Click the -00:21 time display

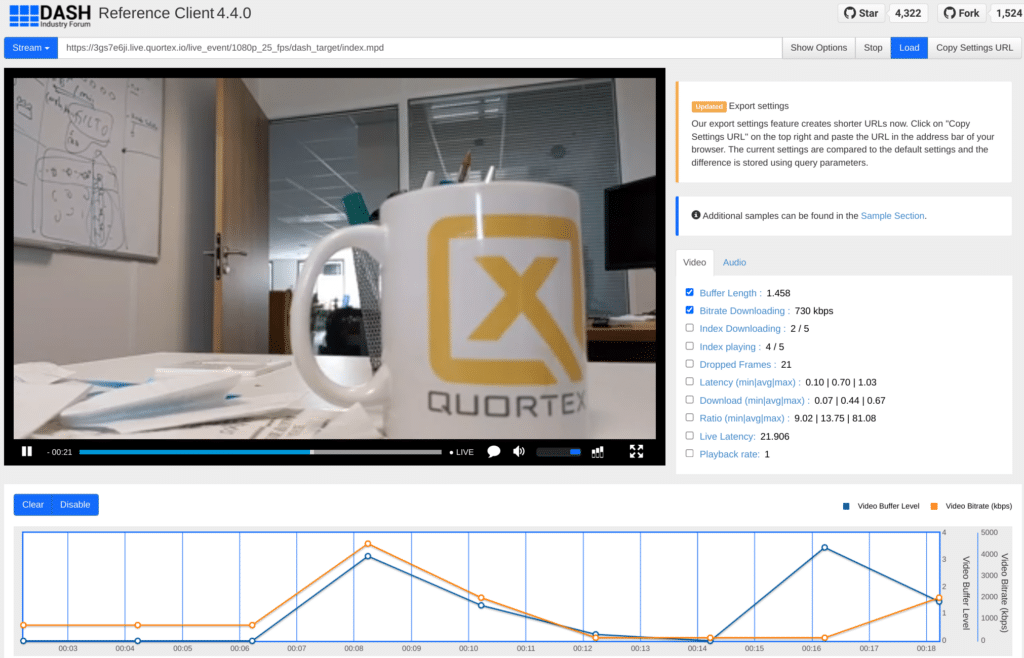coord(59,452)
